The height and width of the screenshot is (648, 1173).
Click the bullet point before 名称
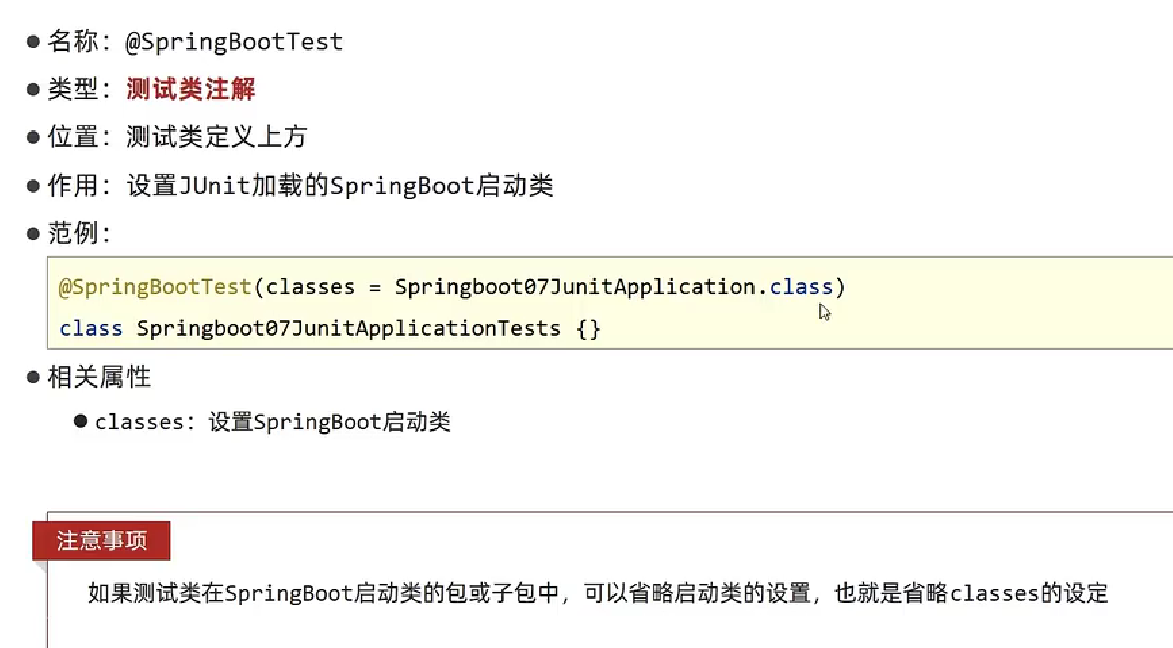tap(34, 42)
